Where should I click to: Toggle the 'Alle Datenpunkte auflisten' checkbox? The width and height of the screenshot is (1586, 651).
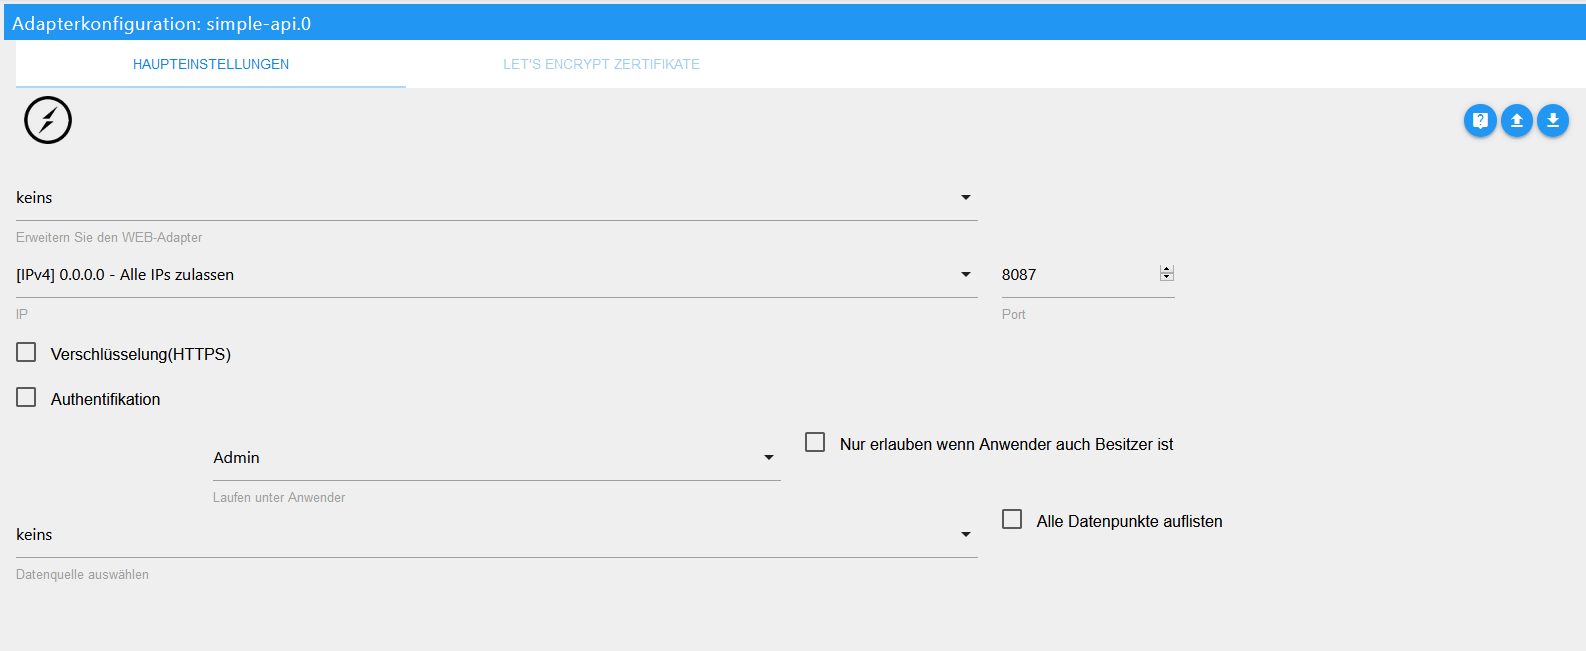1012,520
